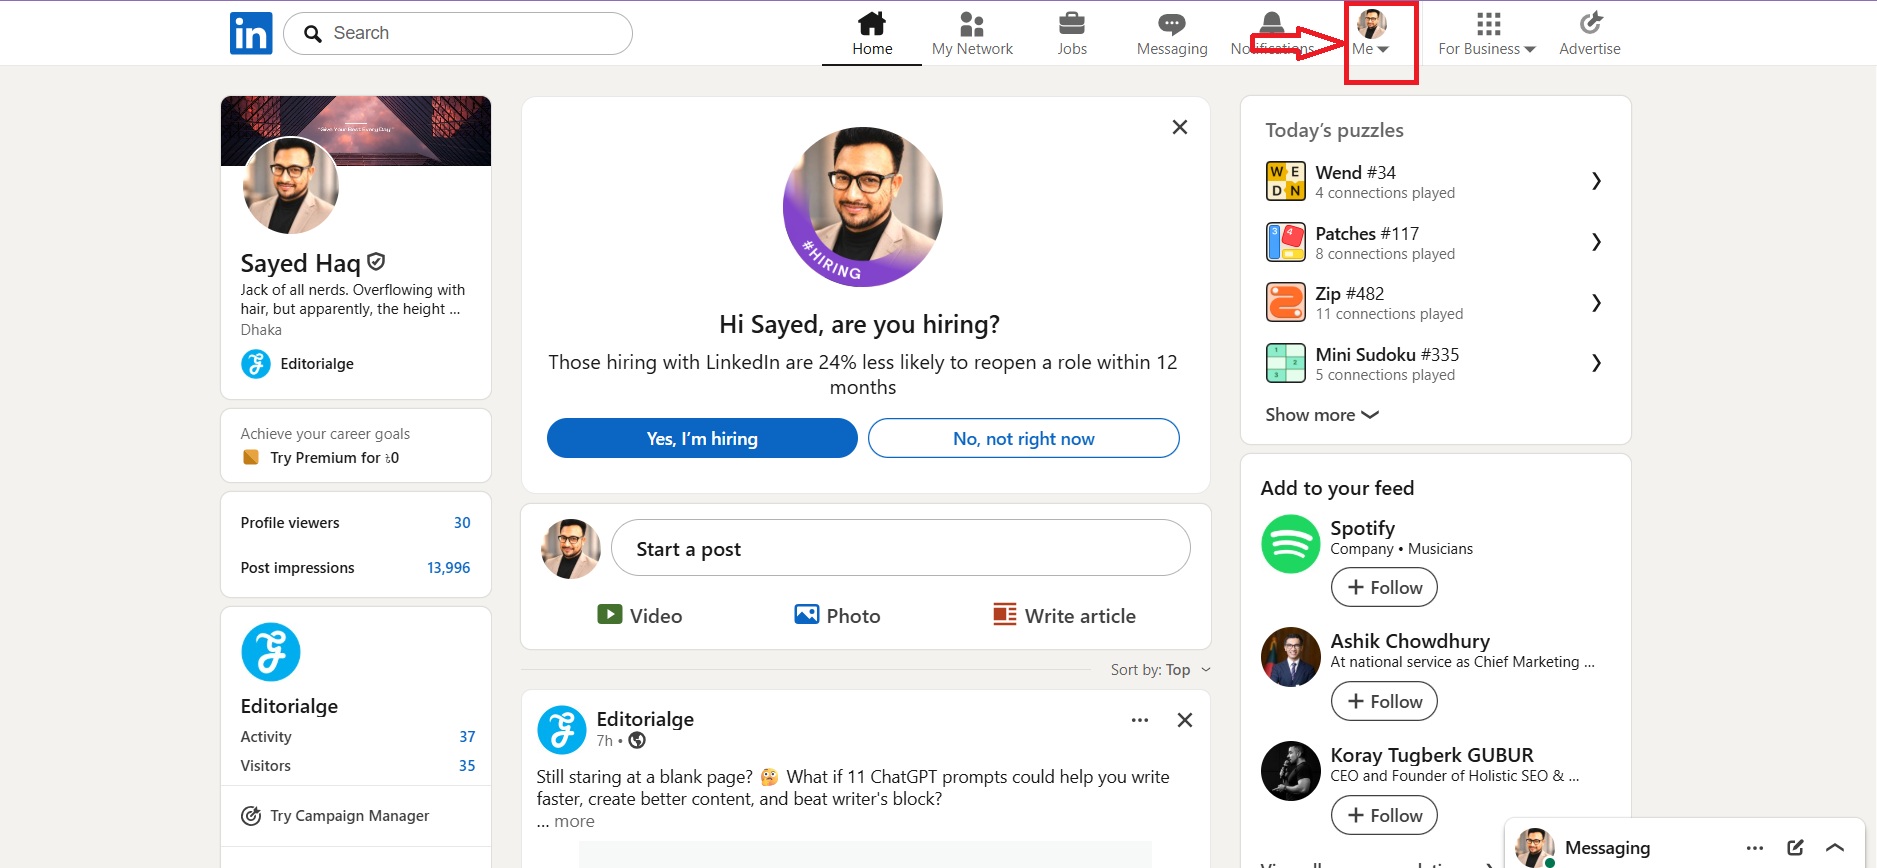This screenshot has height=868, width=1877.
Task: Expand the Messaging overlay chevron
Action: coord(1835,848)
